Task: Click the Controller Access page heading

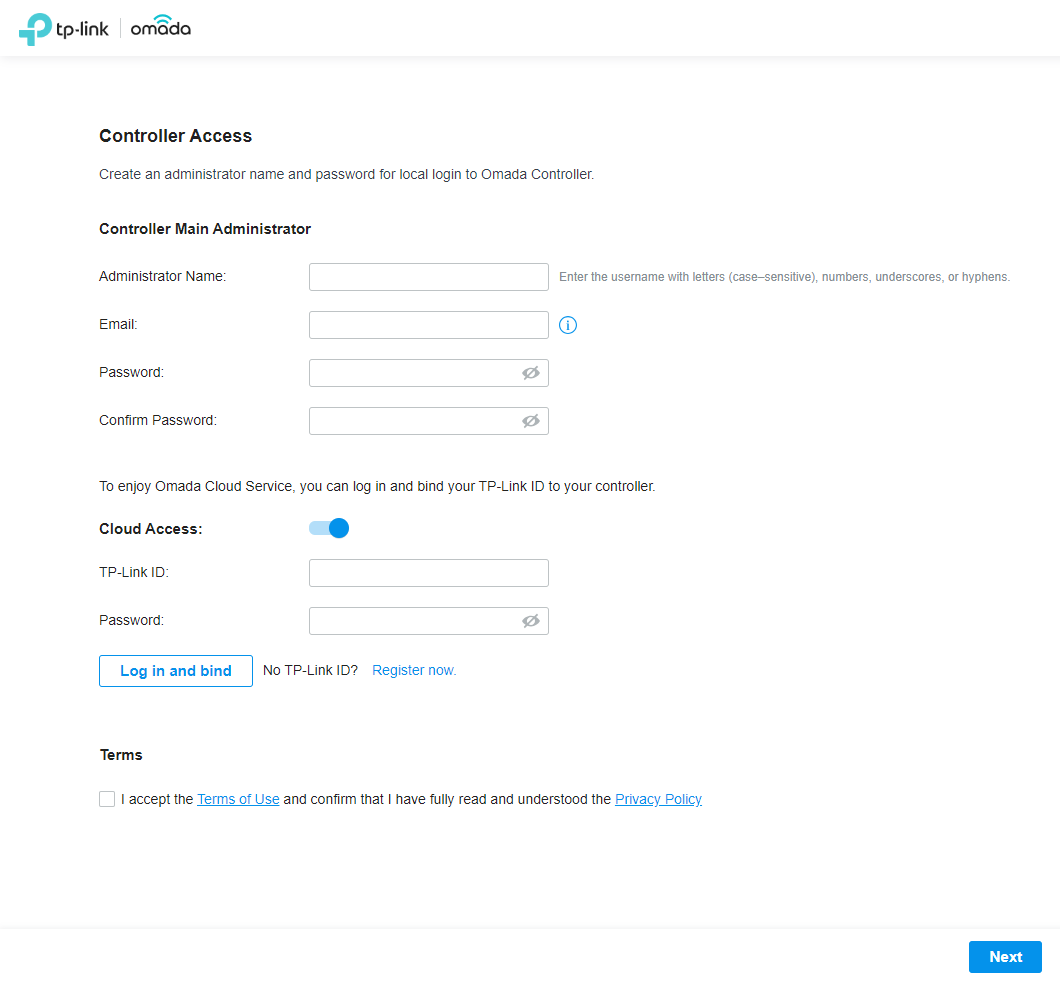Action: point(176,136)
